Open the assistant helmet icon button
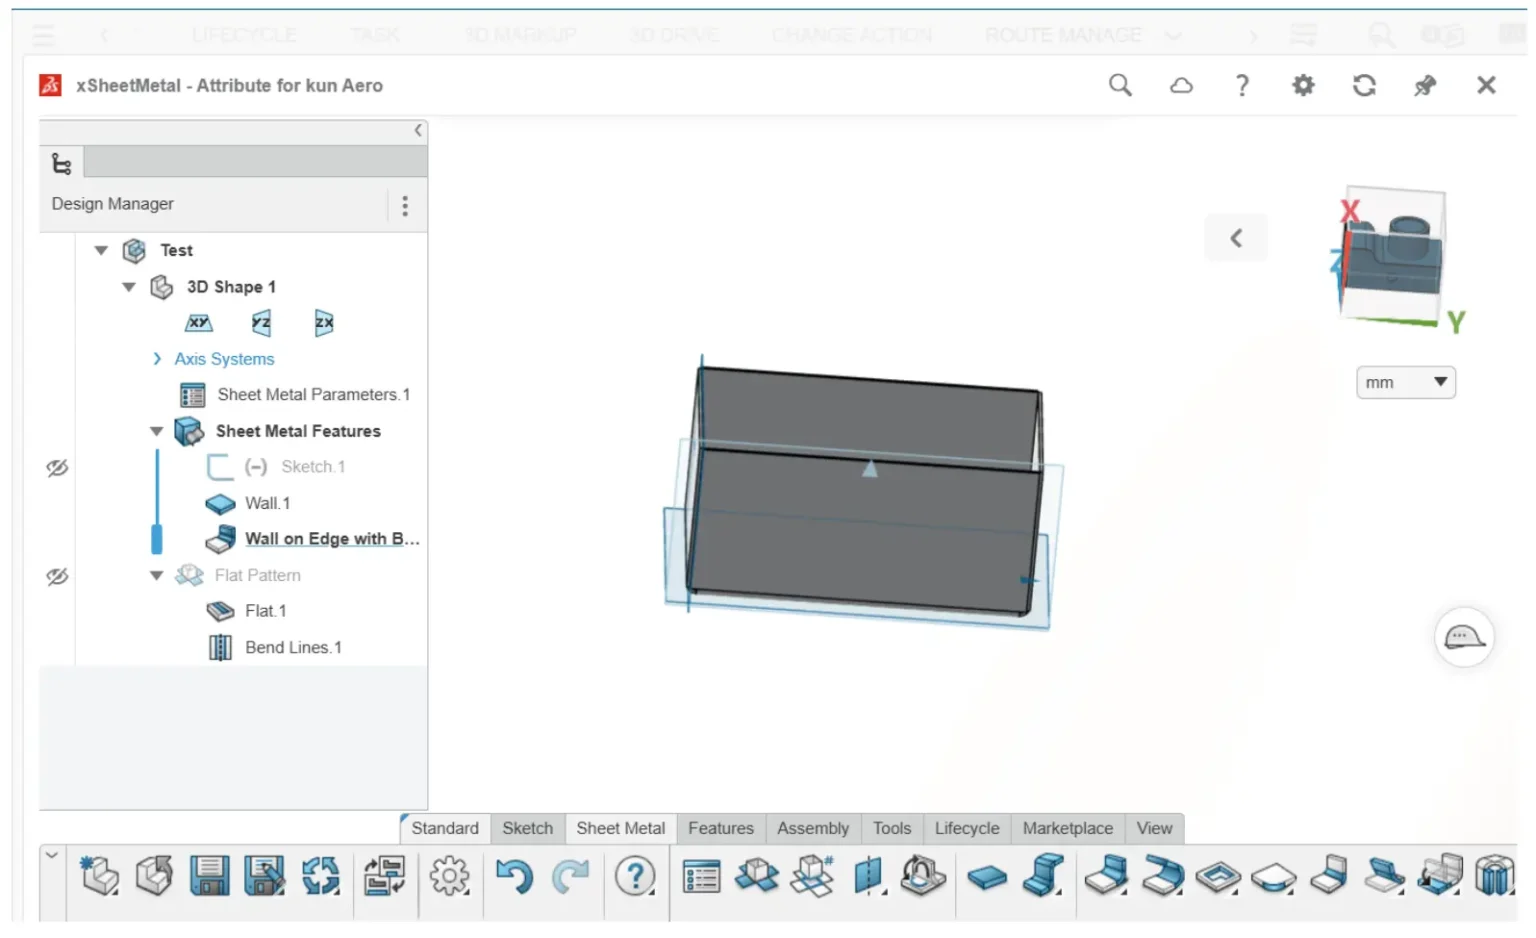Image resolution: width=1536 pixels, height=938 pixels. (x=1464, y=636)
